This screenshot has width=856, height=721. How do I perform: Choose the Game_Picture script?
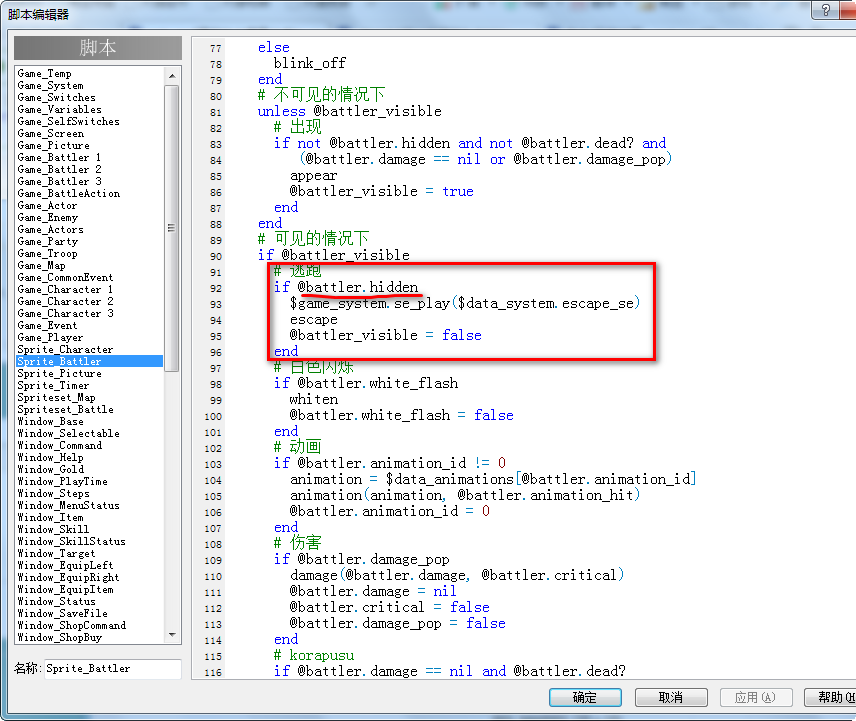(54, 145)
